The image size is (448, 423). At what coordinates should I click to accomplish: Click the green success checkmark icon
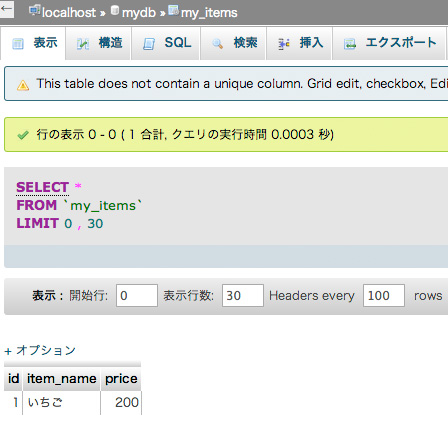coord(23,135)
